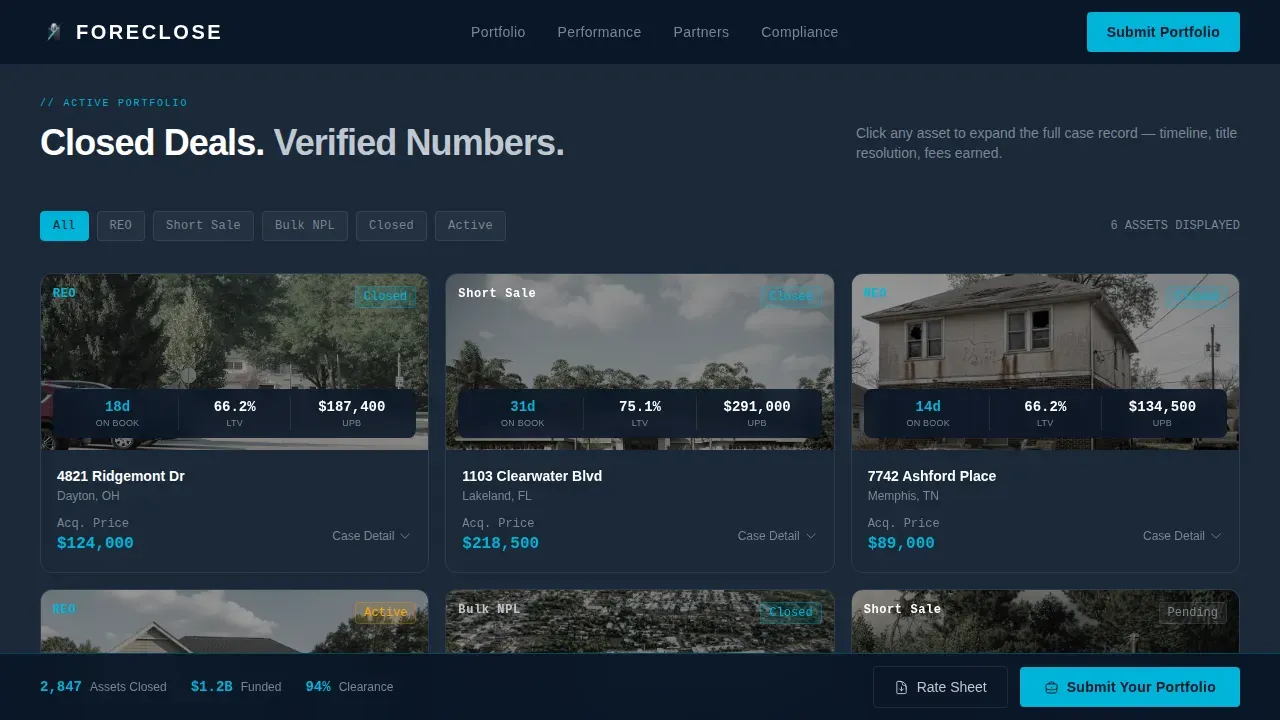Open the Compliance nav item
This screenshot has width=1280, height=720.
point(799,32)
